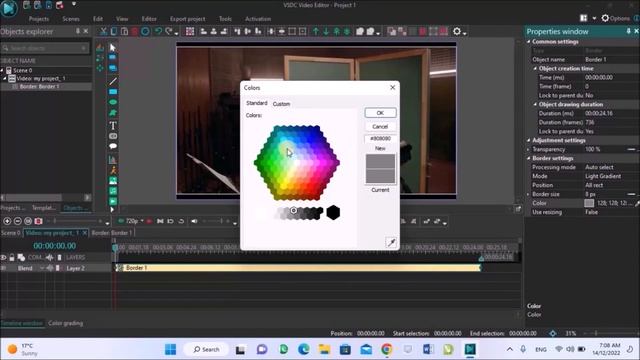Select the Chart tool icon
Viewport: 640px width, 360px height.
point(113,160)
